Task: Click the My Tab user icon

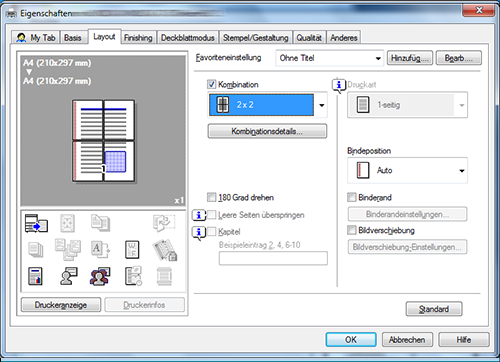Action: (x=21, y=38)
